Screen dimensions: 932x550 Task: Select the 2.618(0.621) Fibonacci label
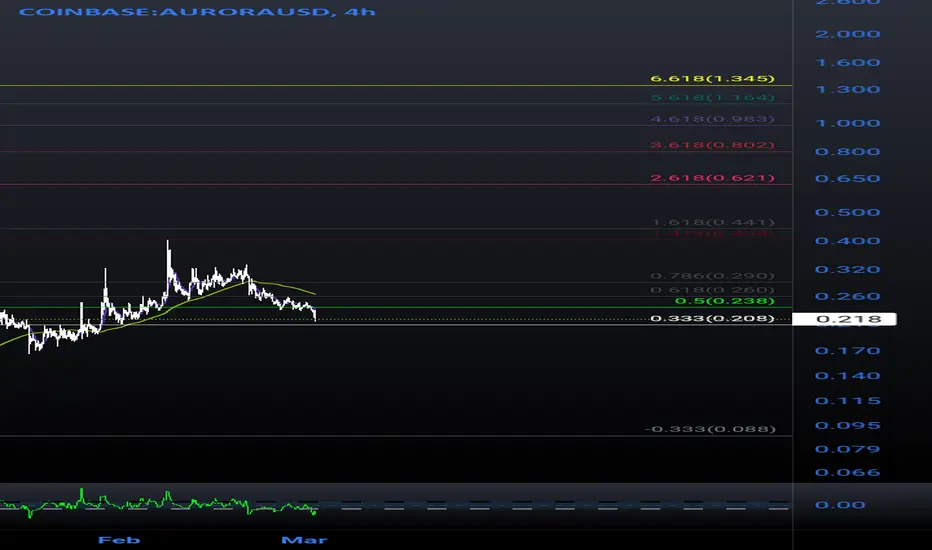point(712,178)
